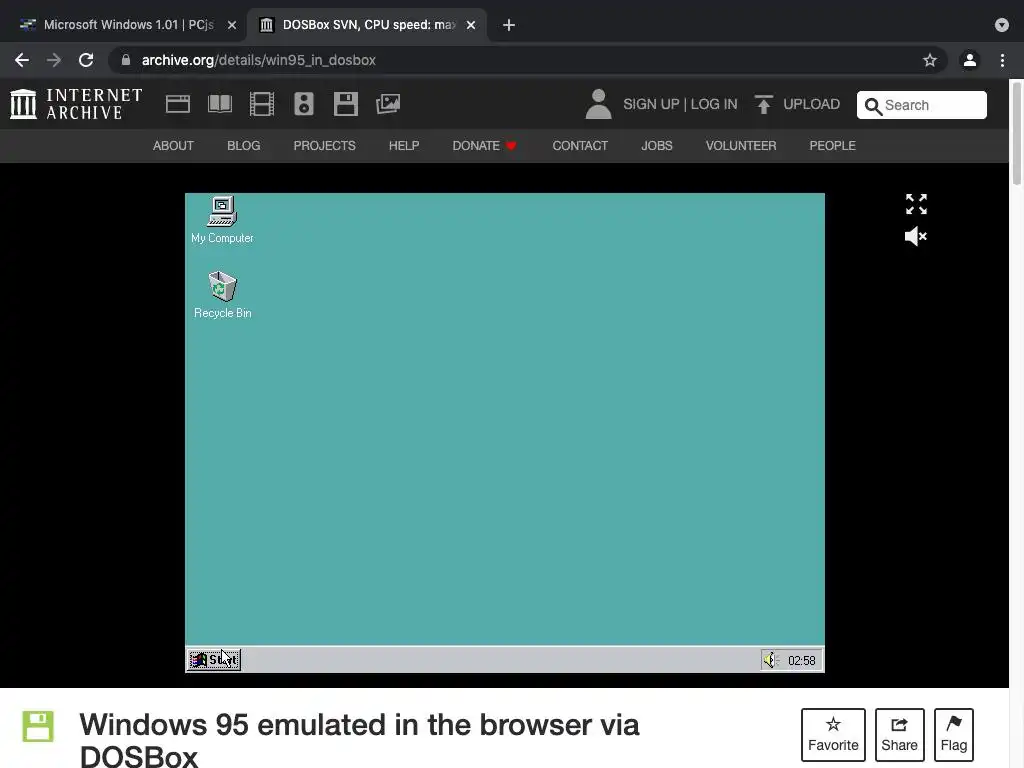This screenshot has width=1024, height=768.
Task: Go to Internet Archive home logo
Action: pyautogui.click(x=76, y=104)
